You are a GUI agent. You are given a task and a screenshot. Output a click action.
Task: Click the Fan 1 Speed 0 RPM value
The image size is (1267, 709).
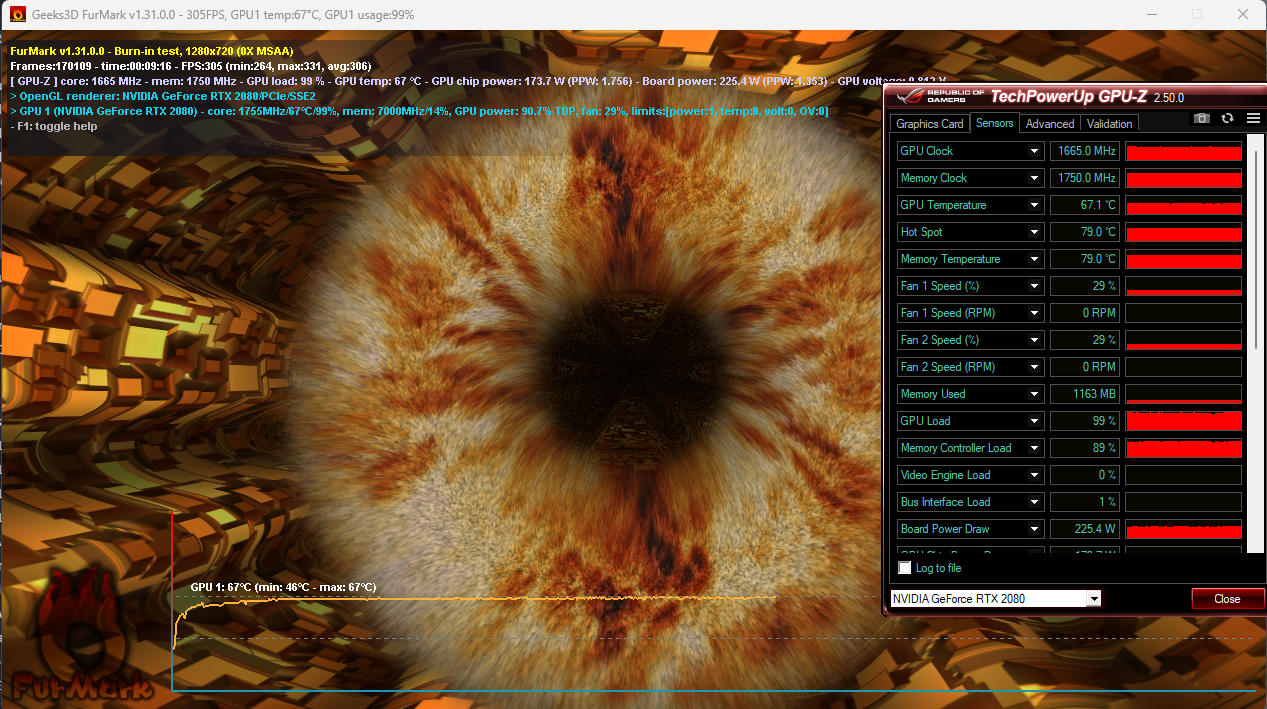pyautogui.click(x=1084, y=313)
